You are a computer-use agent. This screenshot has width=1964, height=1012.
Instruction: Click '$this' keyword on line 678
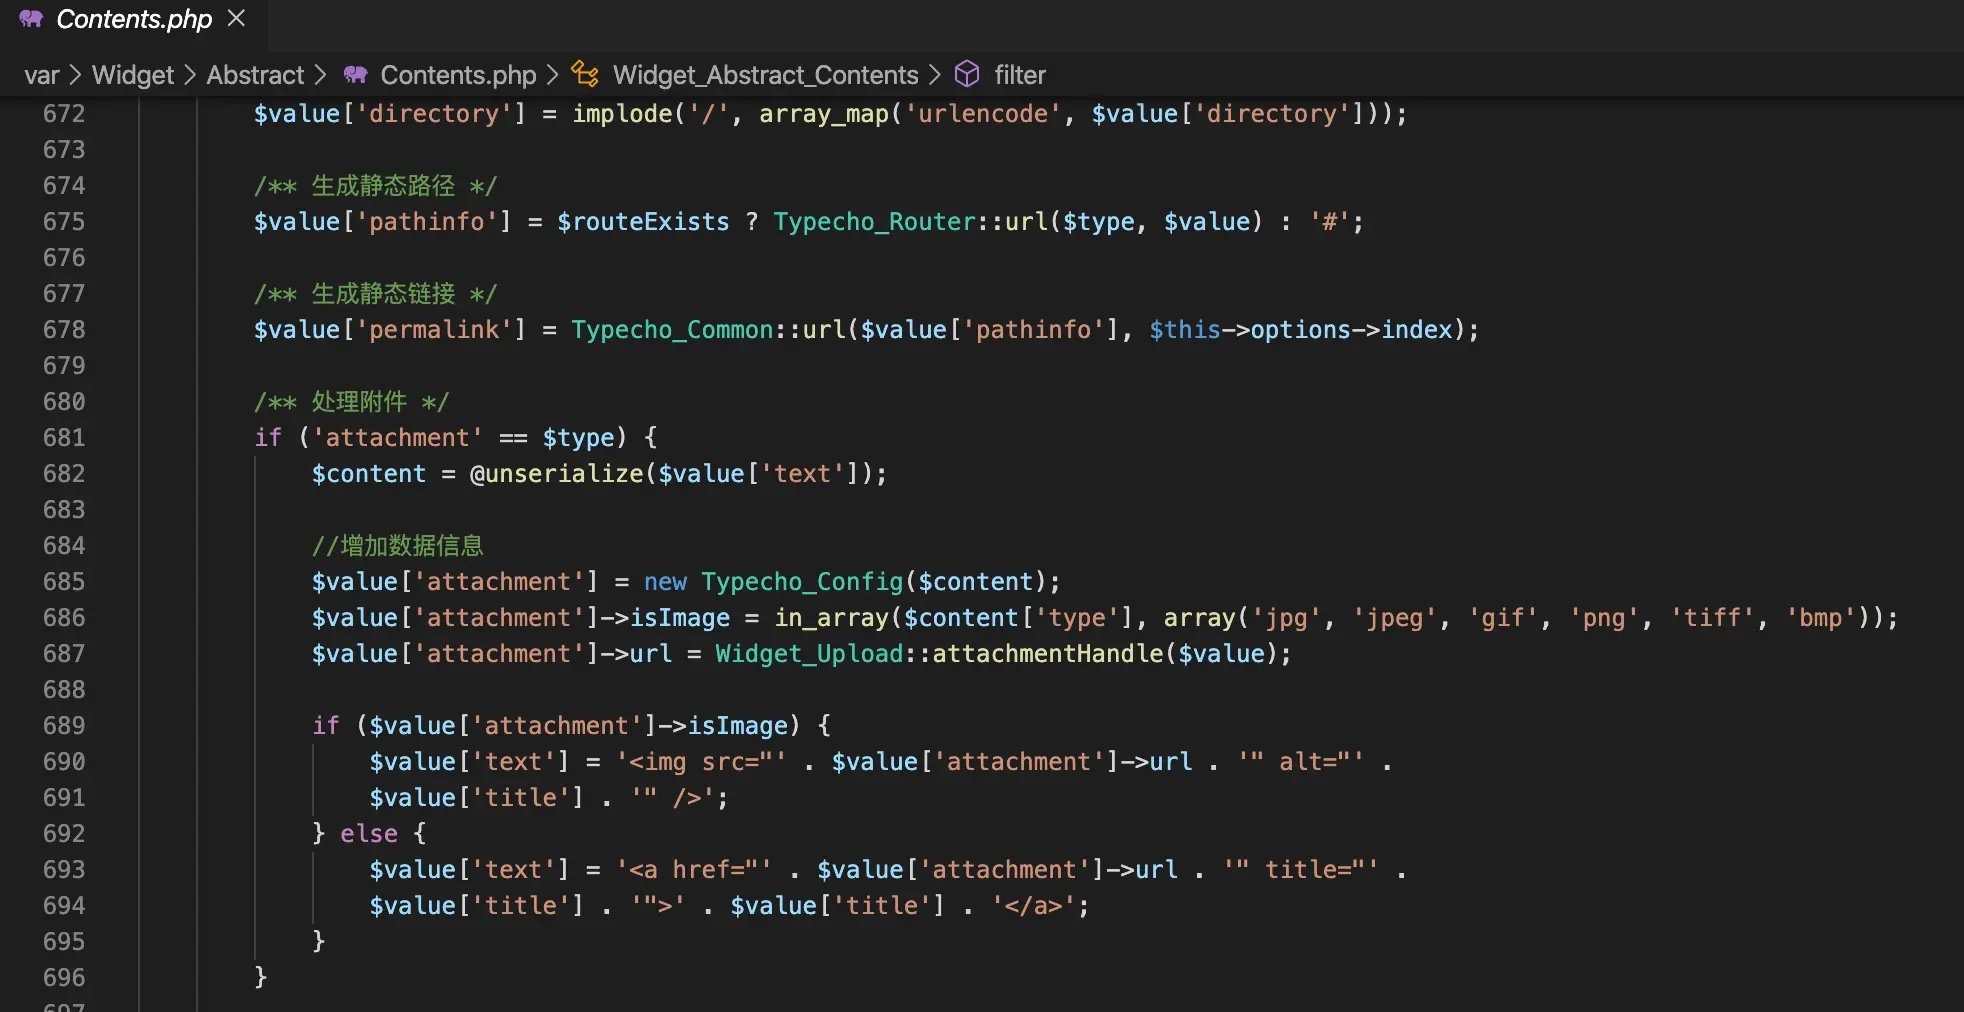coord(1185,330)
